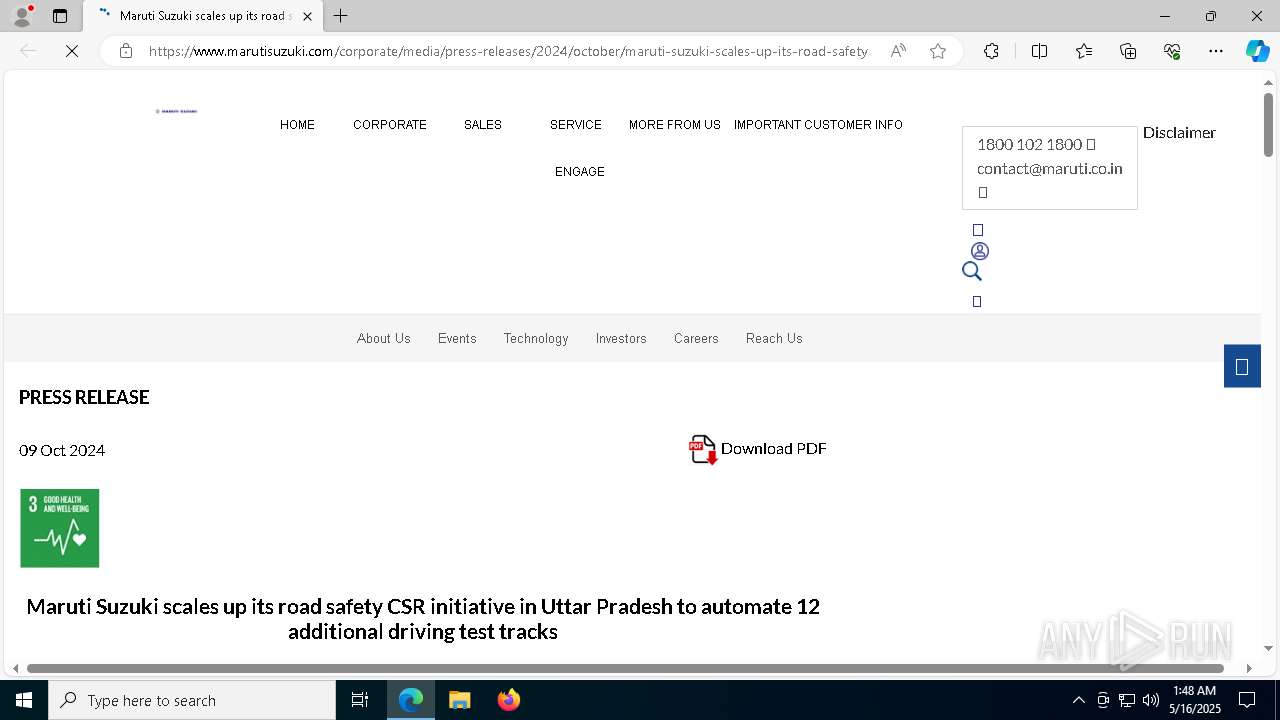Open the Windows Start menu

[x=24, y=700]
